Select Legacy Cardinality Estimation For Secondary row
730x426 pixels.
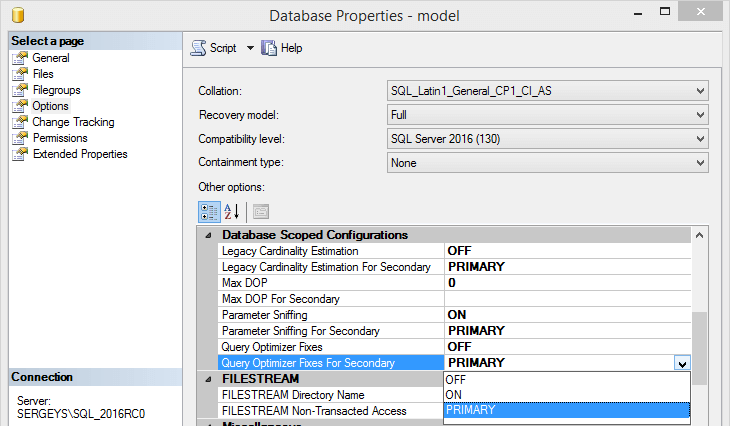coord(454,267)
